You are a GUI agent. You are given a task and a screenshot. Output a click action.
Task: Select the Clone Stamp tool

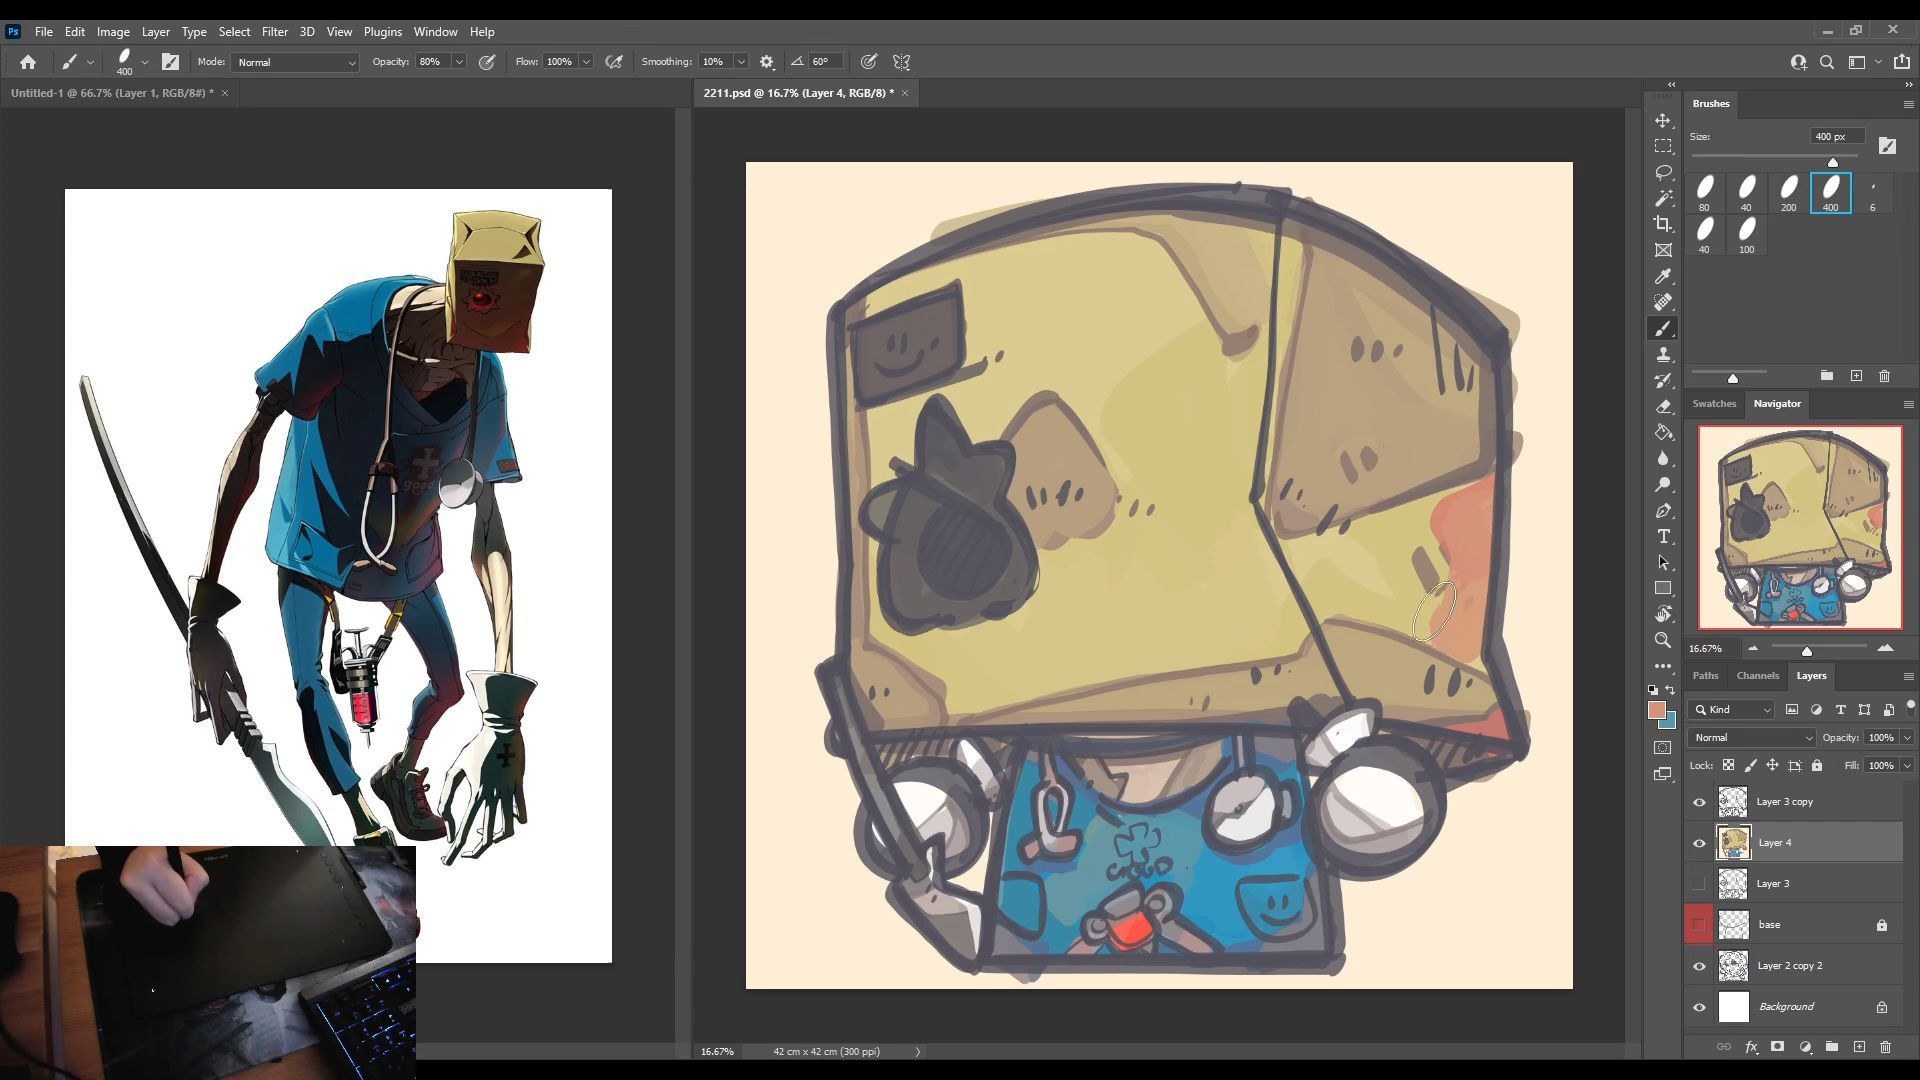pos(1663,354)
